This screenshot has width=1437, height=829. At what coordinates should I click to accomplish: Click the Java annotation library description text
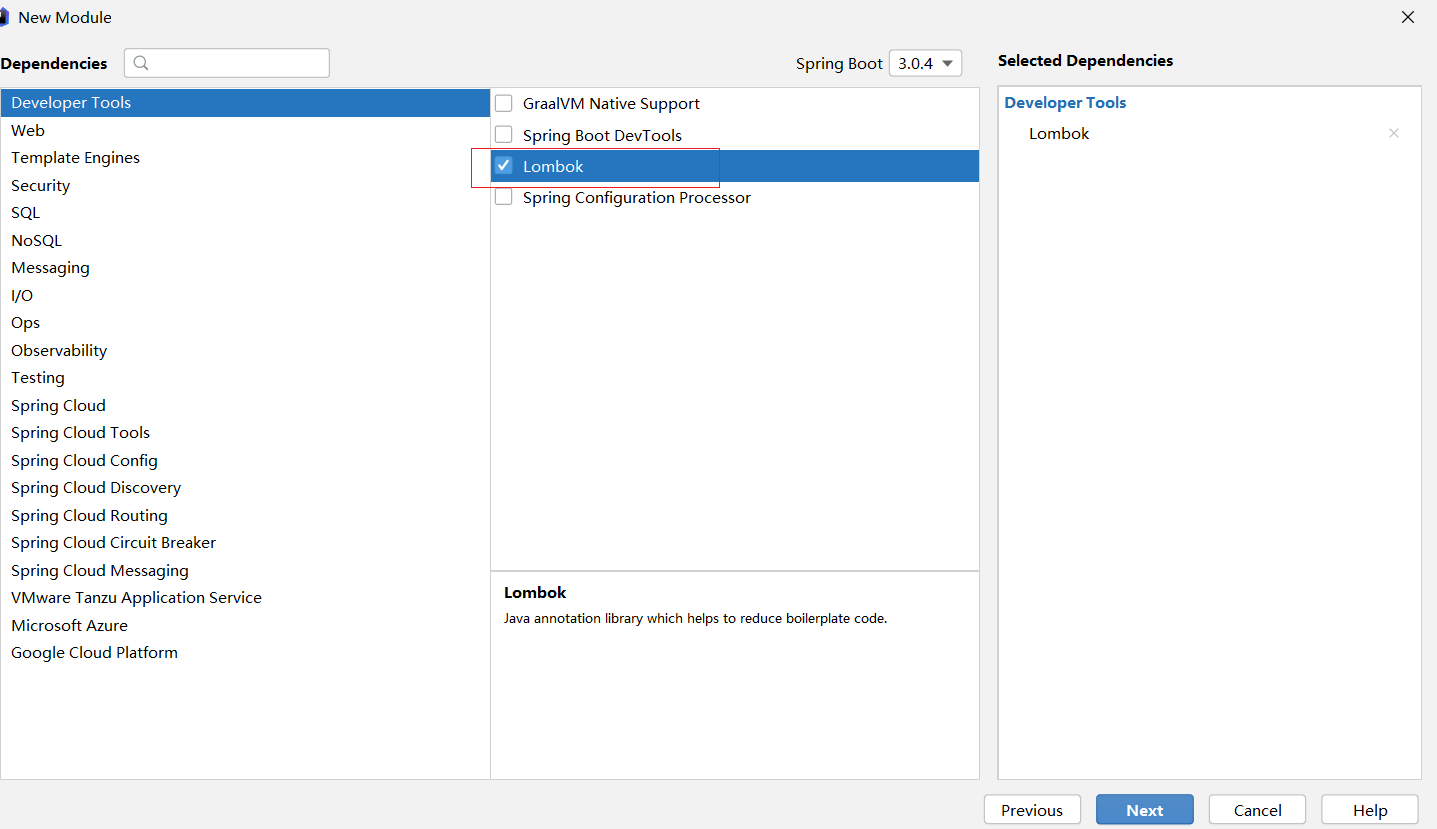[696, 619]
